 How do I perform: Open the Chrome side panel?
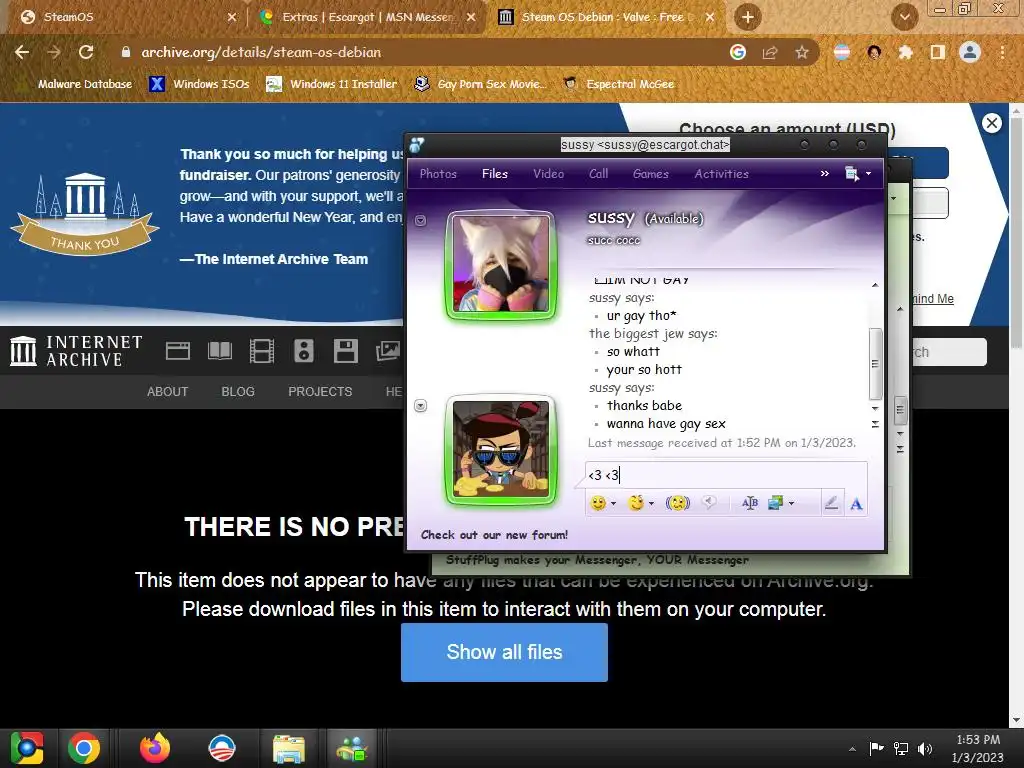(x=938, y=52)
